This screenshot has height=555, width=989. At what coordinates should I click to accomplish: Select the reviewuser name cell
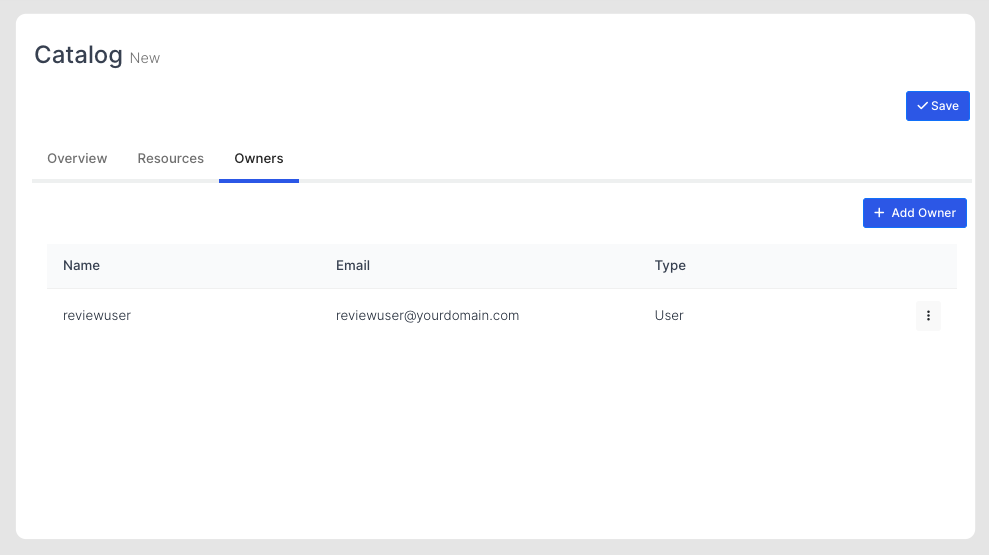[97, 315]
